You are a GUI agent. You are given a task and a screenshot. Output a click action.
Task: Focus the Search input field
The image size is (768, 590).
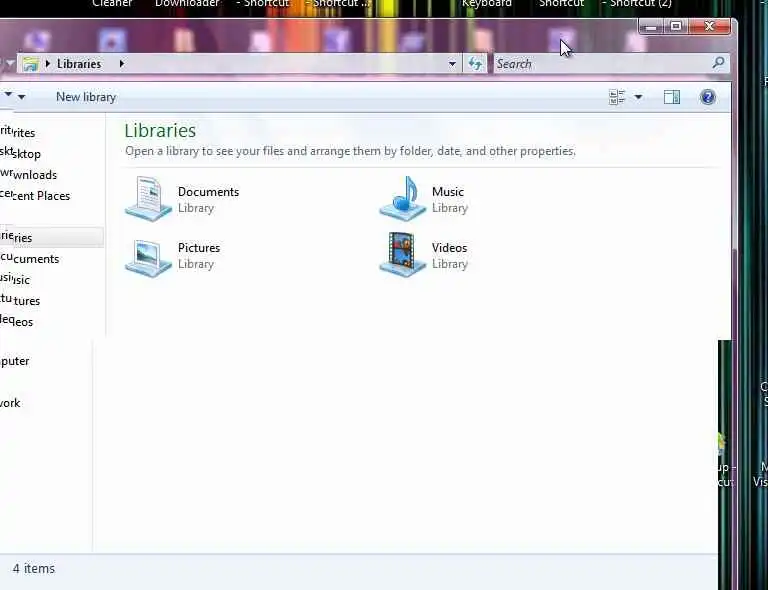point(602,64)
